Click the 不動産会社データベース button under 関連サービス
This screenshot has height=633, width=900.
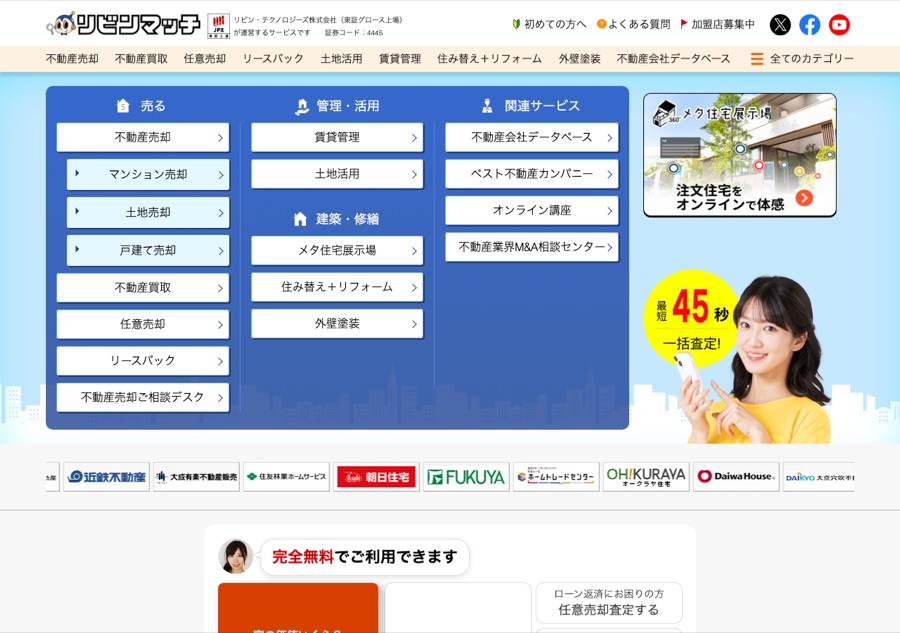tap(532, 137)
